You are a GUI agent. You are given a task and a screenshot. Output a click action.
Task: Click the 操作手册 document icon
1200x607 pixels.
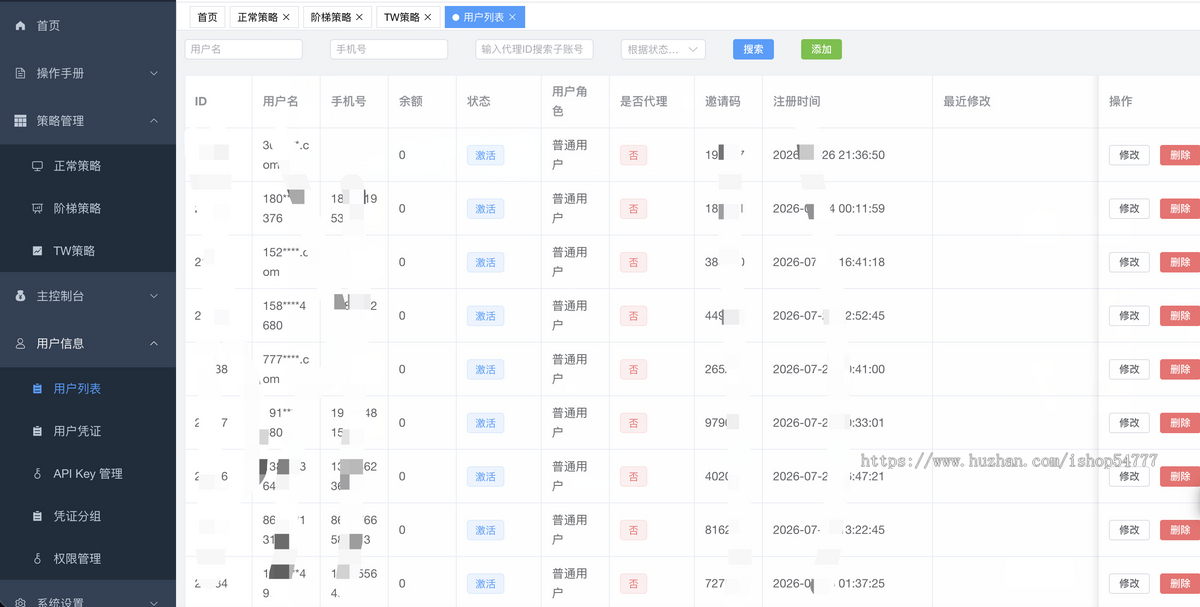21,73
